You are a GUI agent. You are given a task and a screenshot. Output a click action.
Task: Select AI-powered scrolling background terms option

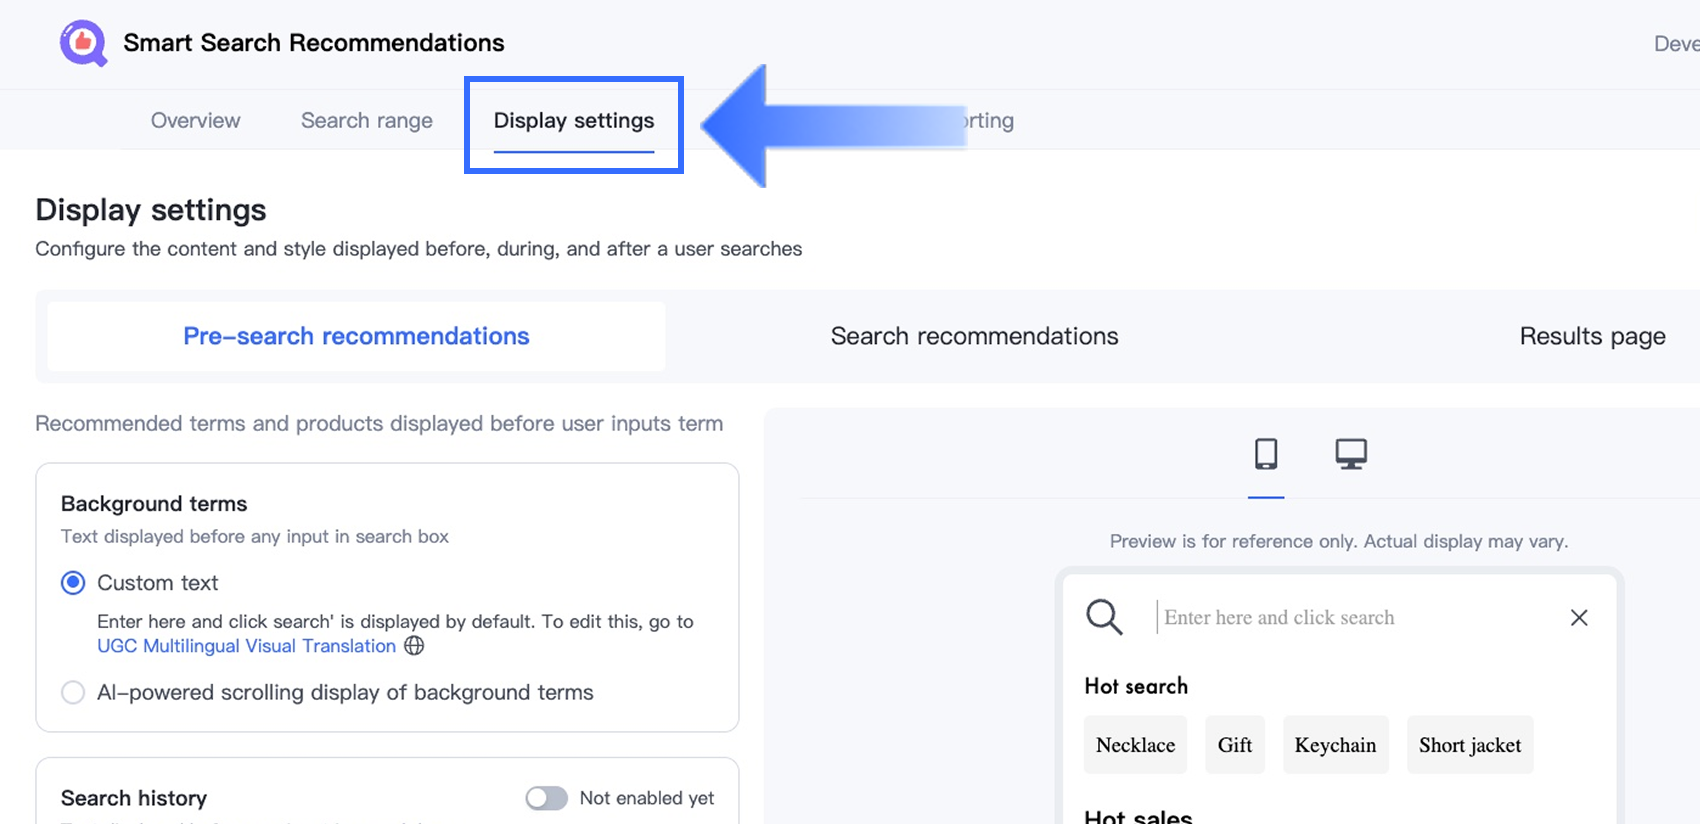pyautogui.click(x=73, y=692)
